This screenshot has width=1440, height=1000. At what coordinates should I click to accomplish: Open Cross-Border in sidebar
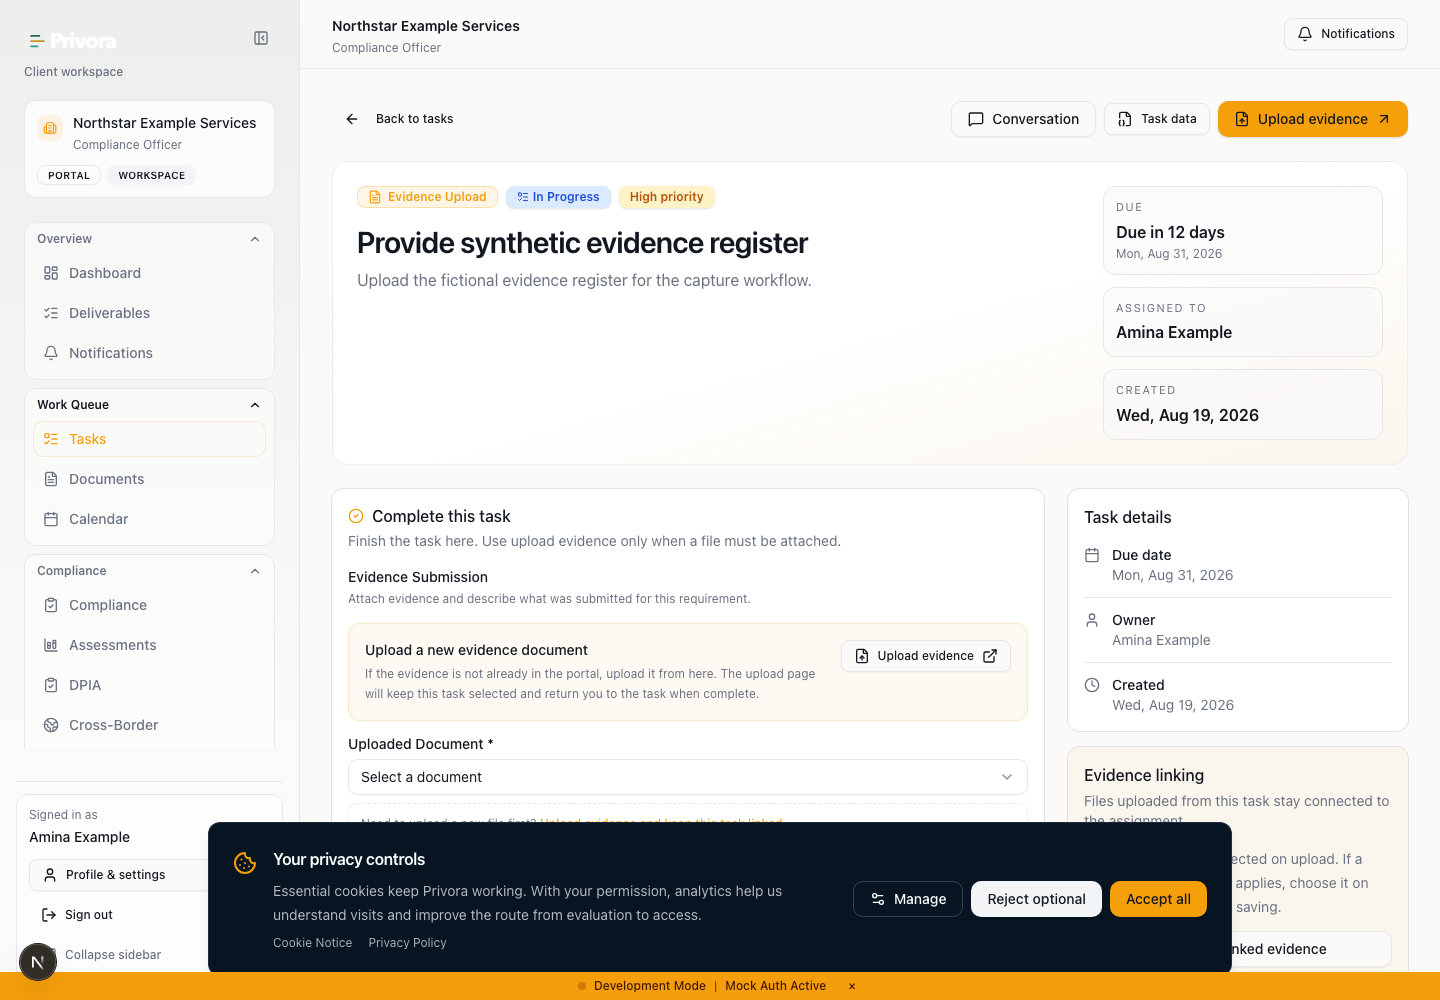pos(149,725)
